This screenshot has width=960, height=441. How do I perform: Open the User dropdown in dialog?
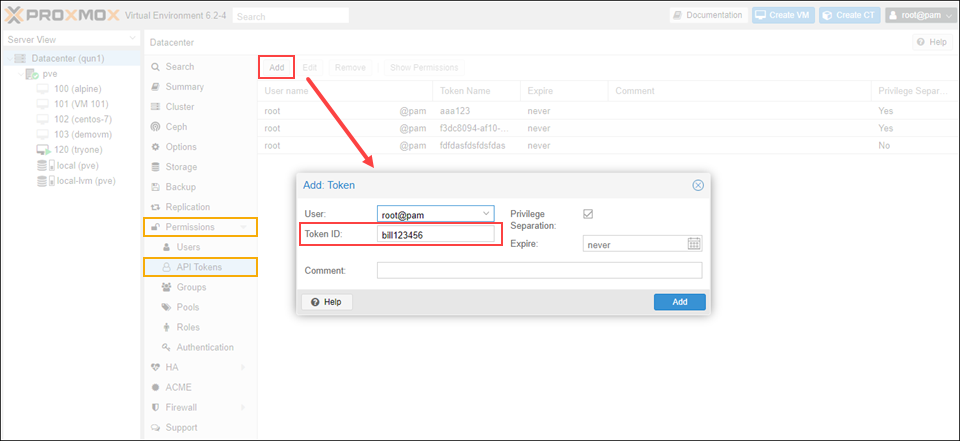pyautogui.click(x=486, y=213)
